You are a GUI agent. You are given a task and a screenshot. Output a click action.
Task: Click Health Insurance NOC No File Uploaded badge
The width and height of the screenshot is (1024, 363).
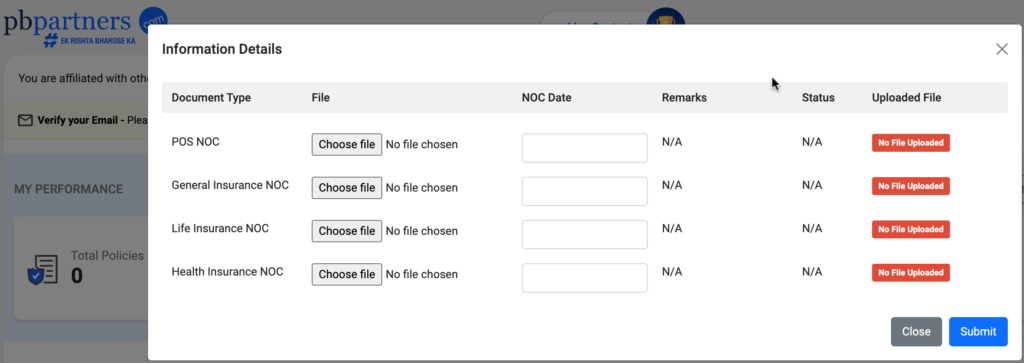910,272
